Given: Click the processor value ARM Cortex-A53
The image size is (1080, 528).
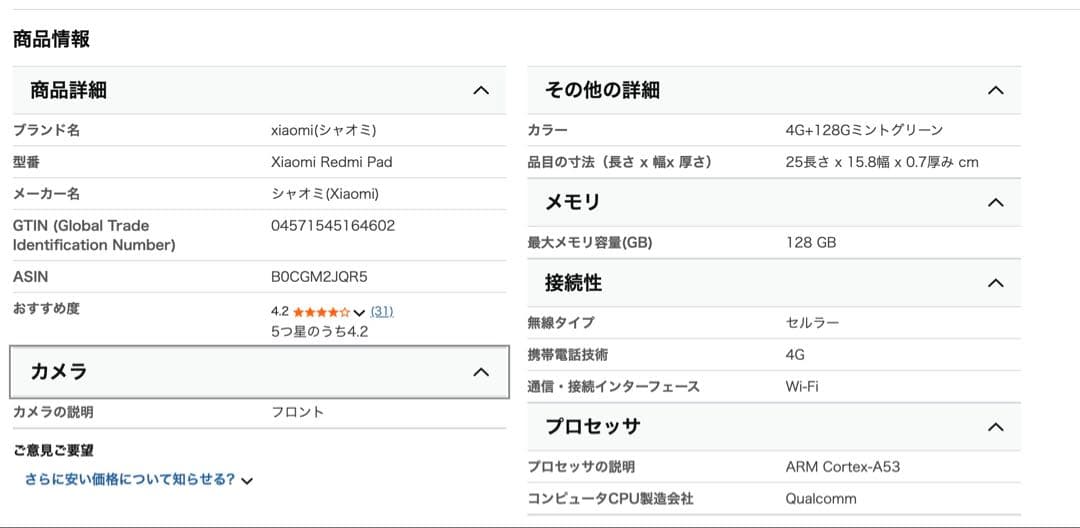Looking at the screenshot, I should click(x=842, y=467).
